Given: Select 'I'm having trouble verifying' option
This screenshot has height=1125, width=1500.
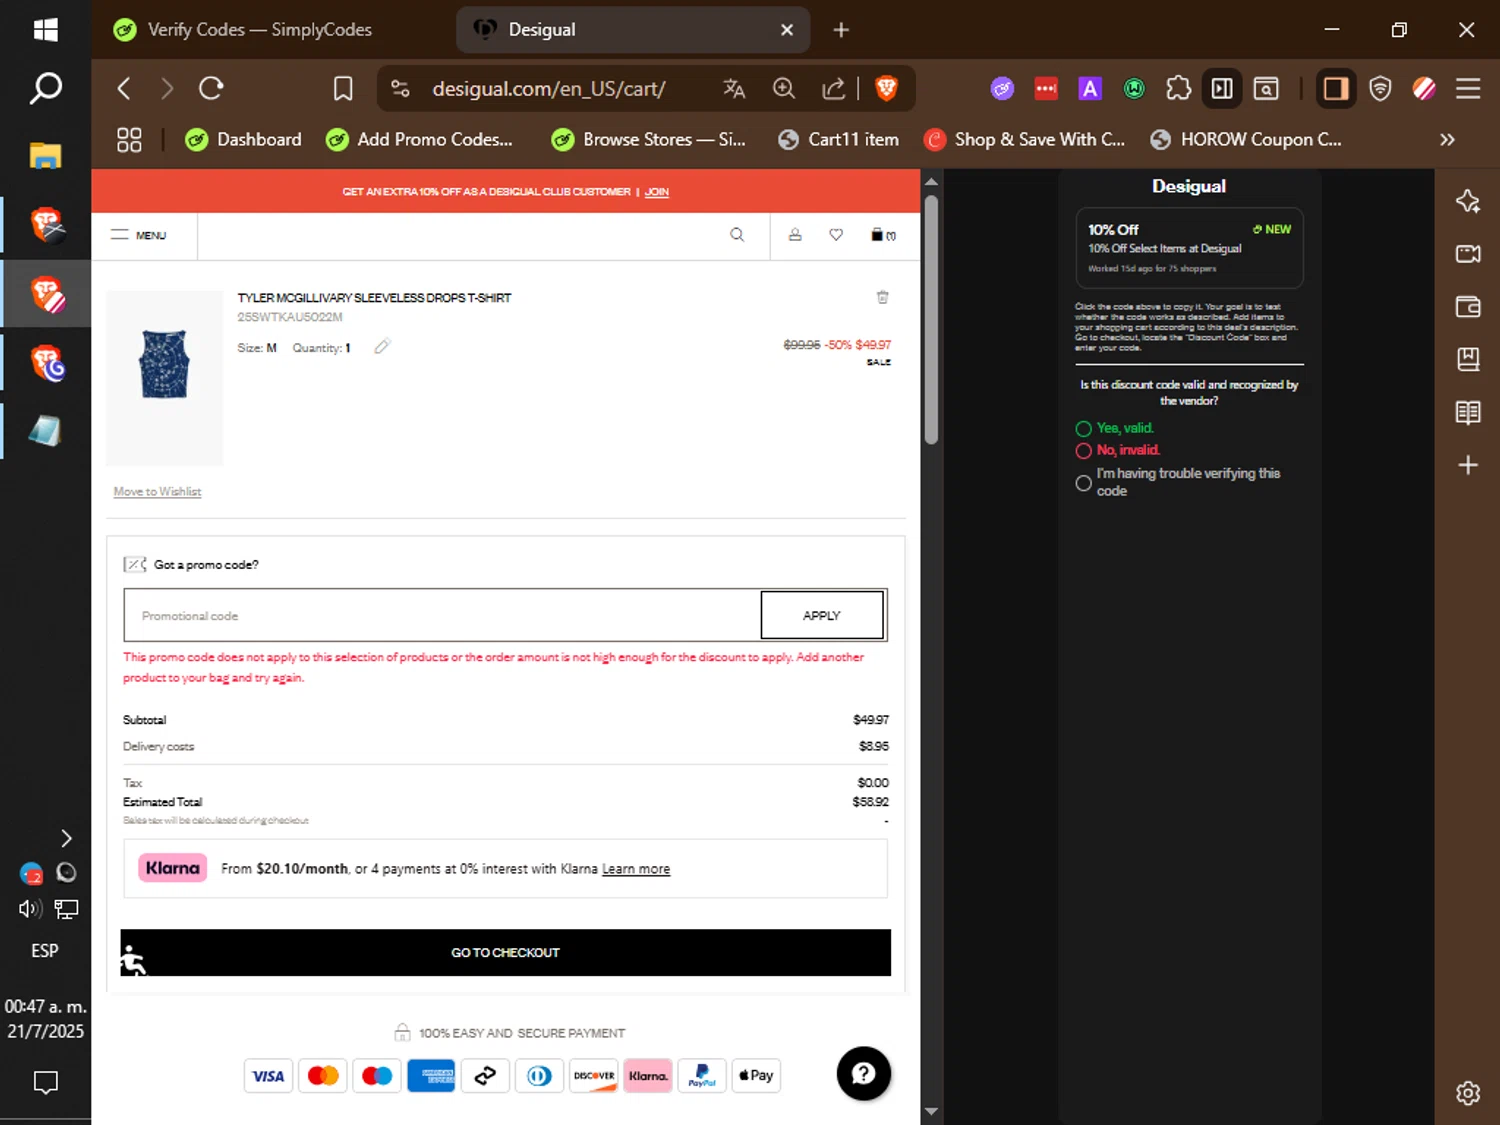Looking at the screenshot, I should [x=1083, y=483].
